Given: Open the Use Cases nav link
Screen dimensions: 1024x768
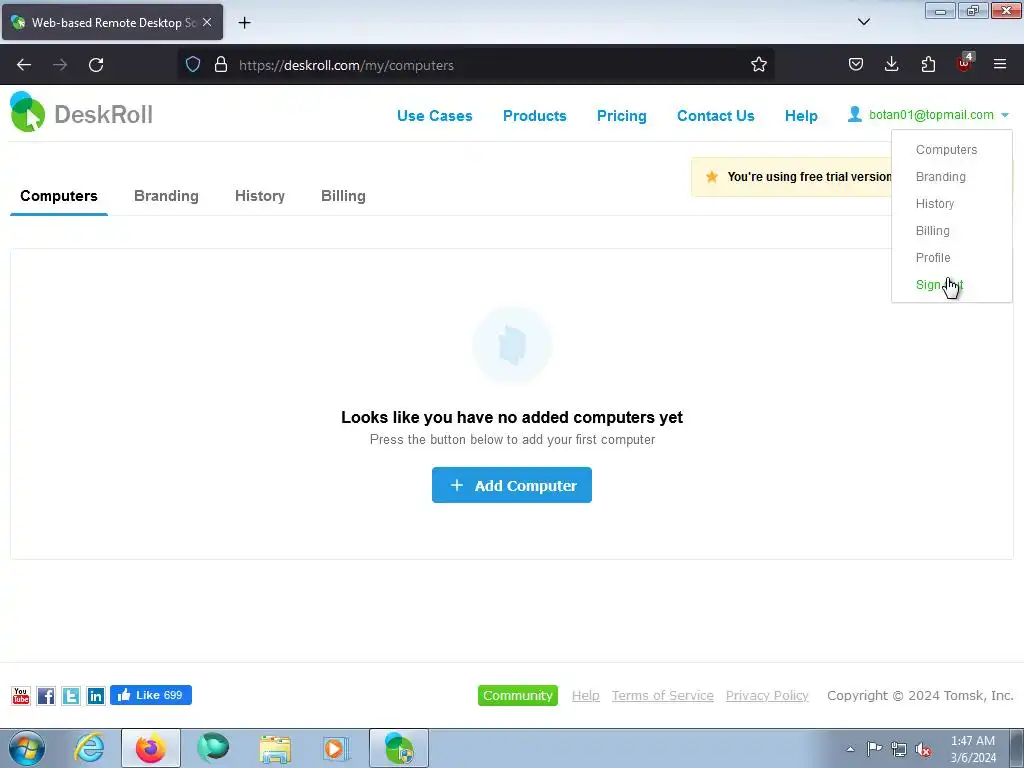Looking at the screenshot, I should (434, 116).
